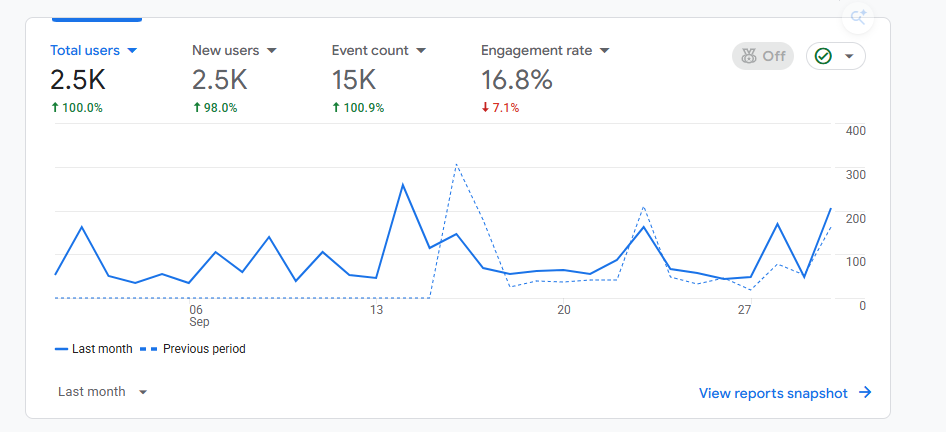Click the 100.0% Total users increase indicator
The height and width of the screenshot is (432, 946).
point(77,108)
